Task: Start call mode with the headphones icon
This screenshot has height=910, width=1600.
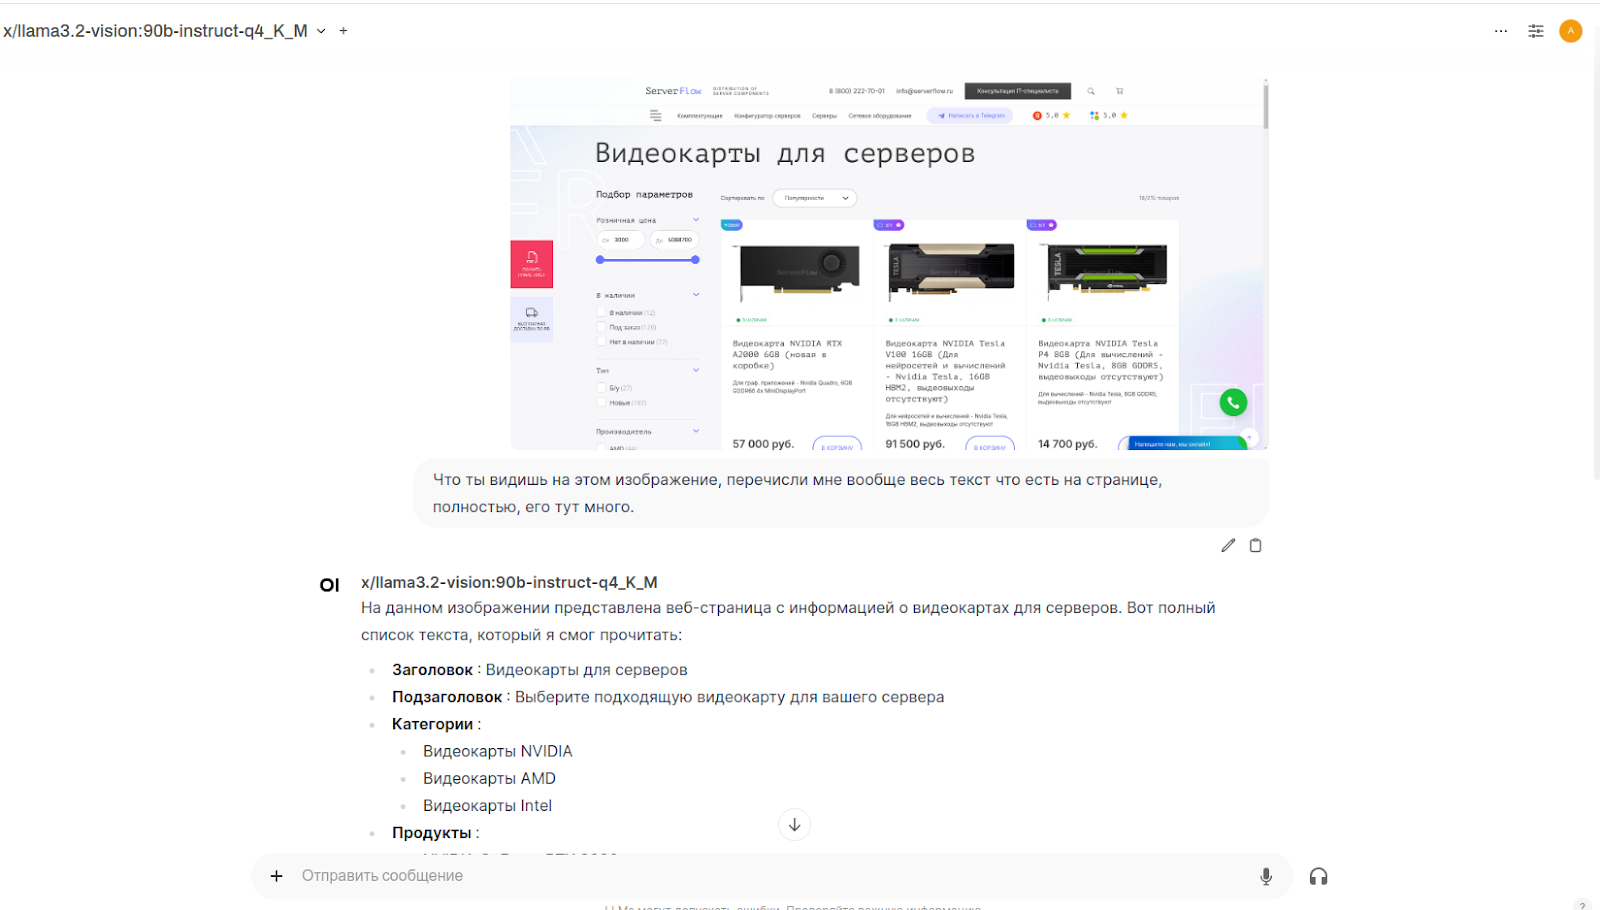Action: click(x=1319, y=876)
